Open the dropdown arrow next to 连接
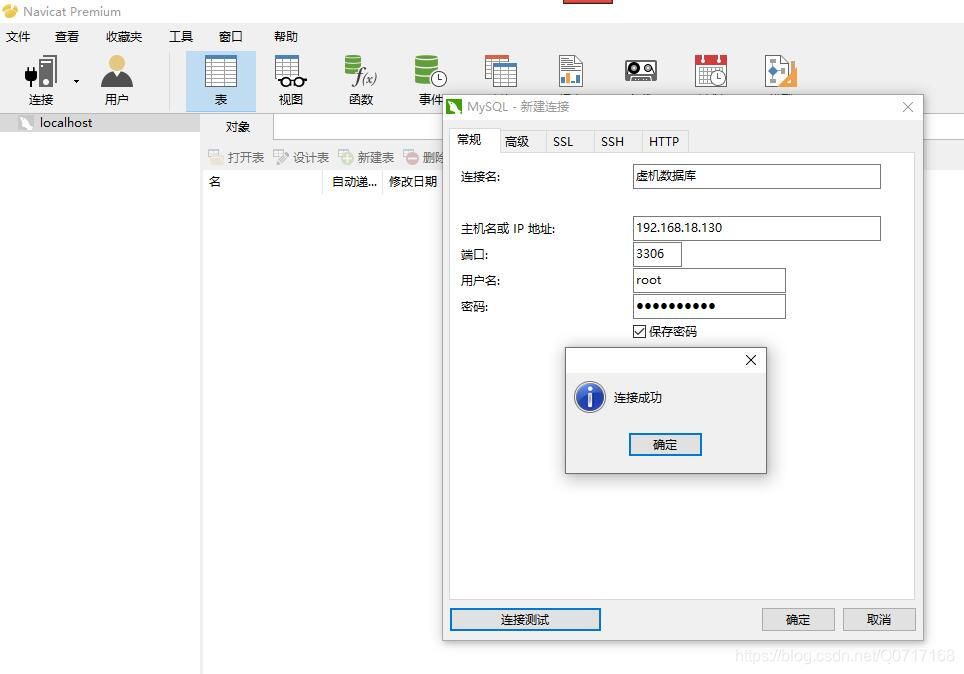 [76, 81]
